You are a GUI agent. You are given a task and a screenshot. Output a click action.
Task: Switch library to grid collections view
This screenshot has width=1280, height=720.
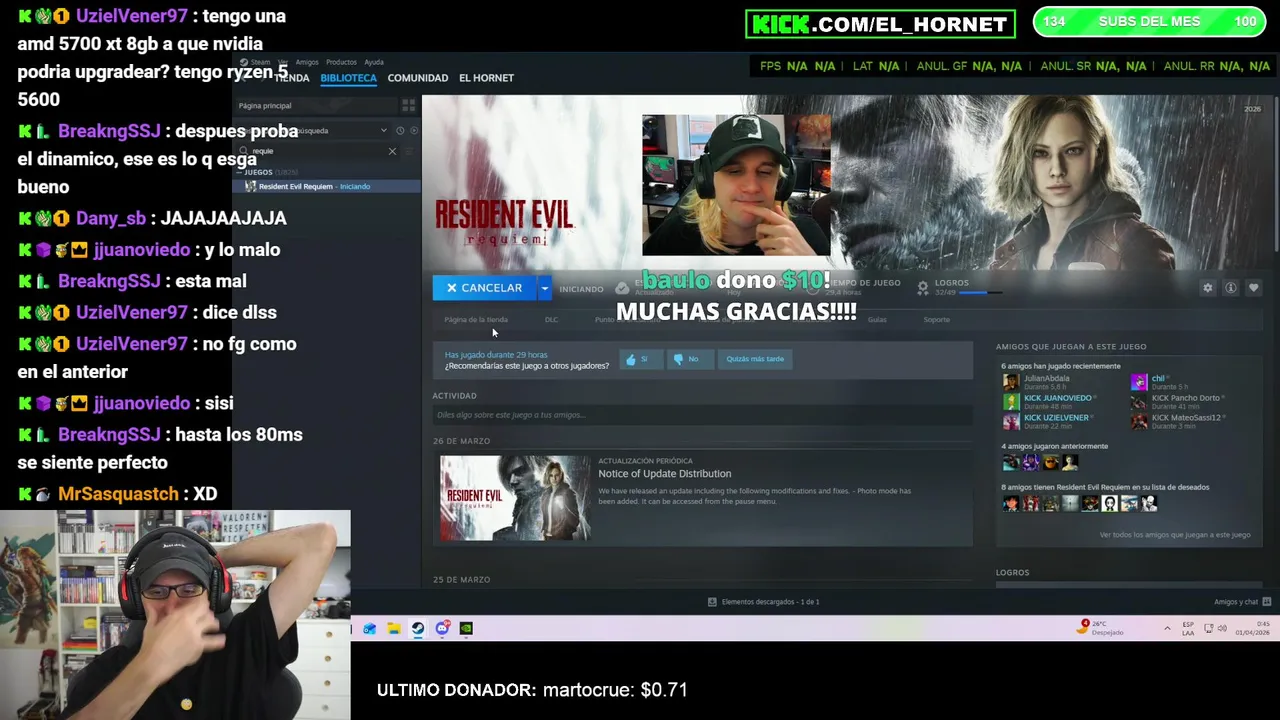point(408,105)
